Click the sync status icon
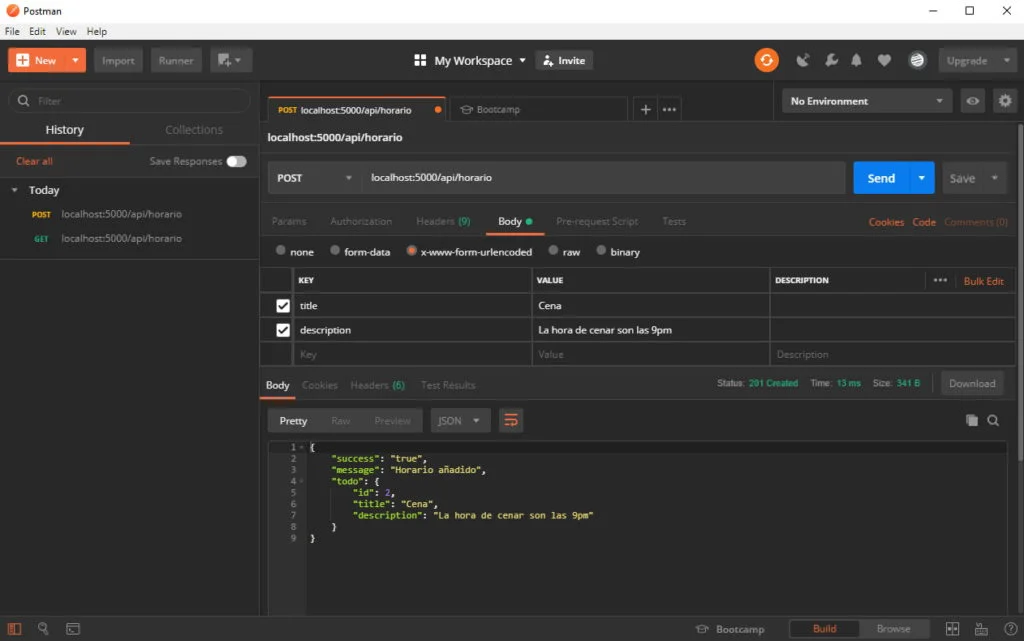1024x641 pixels. 766,60
